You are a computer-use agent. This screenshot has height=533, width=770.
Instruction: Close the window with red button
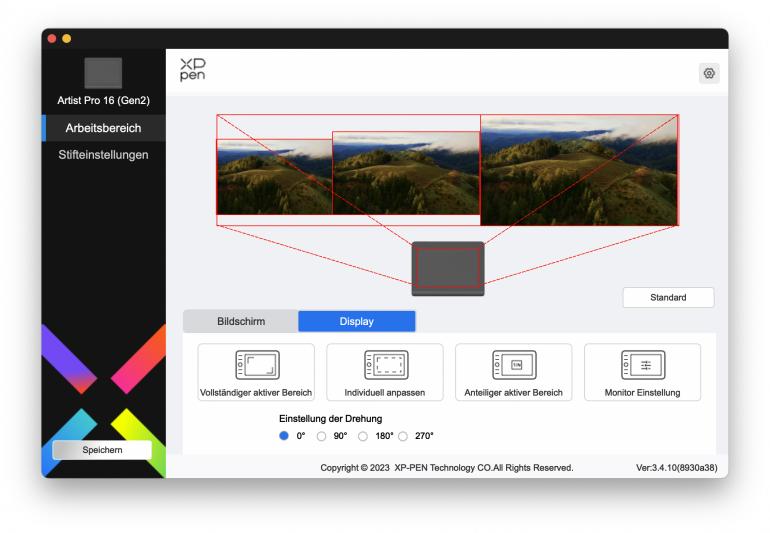[x=52, y=38]
